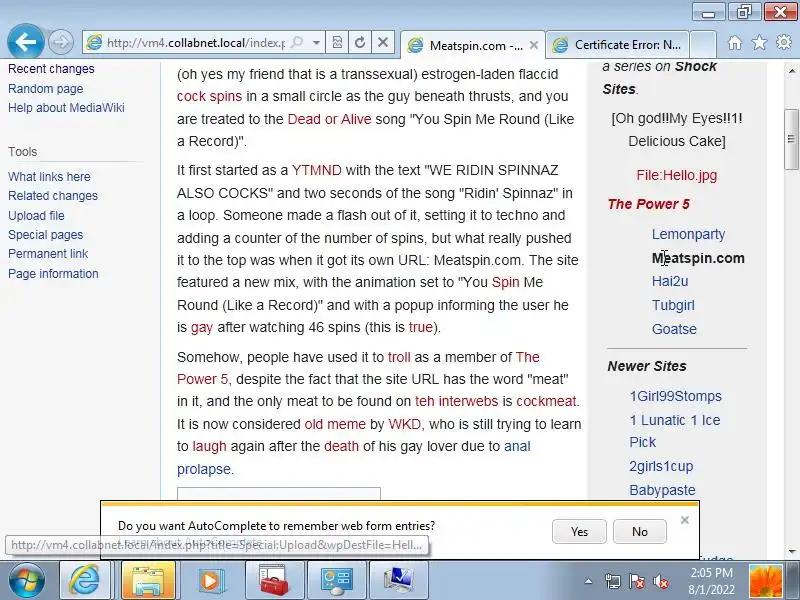Click the search magnifier in address bar
Viewport: 800px width, 600px height.
tap(296, 42)
